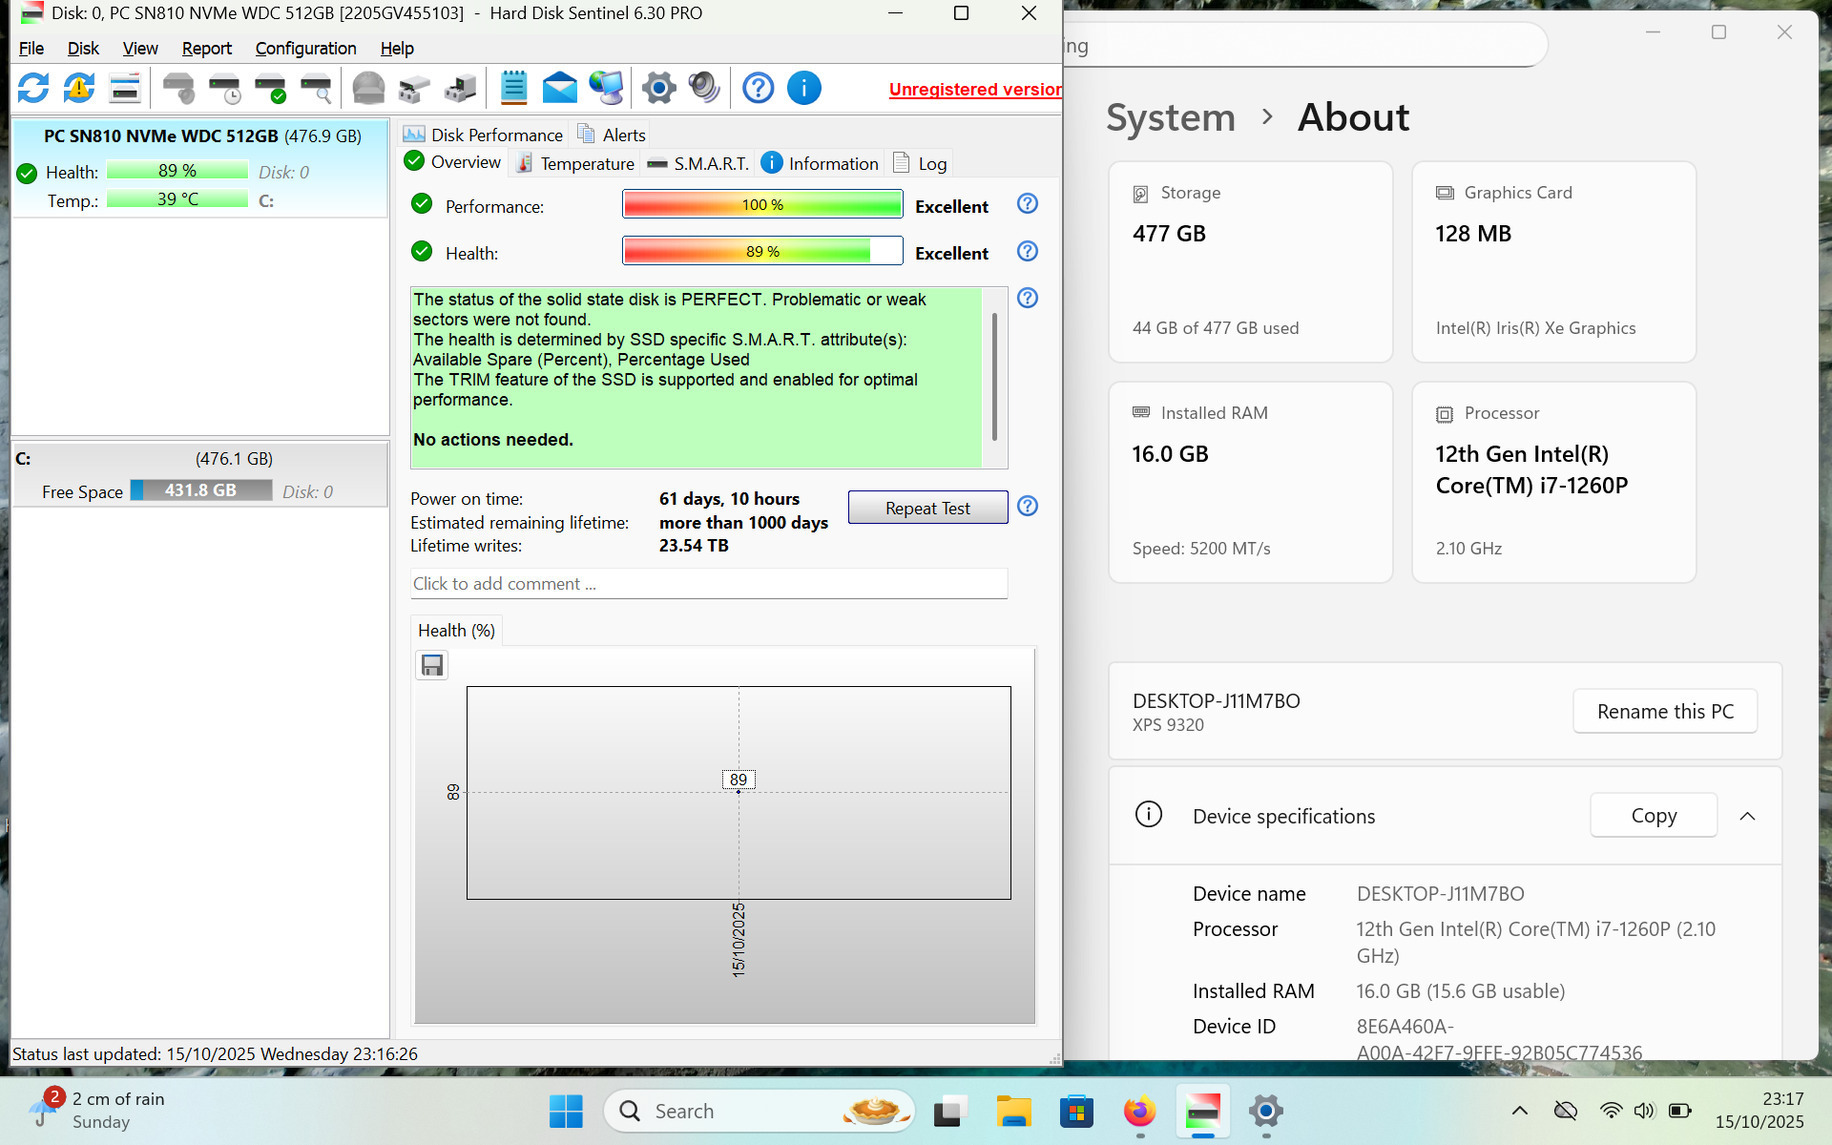Open the Report menu
The height and width of the screenshot is (1145, 1832).
(x=207, y=48)
